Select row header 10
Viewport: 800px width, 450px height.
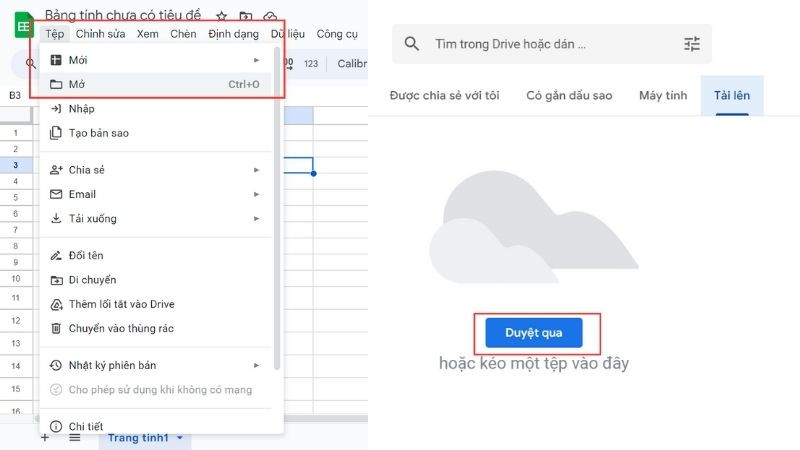(16, 279)
